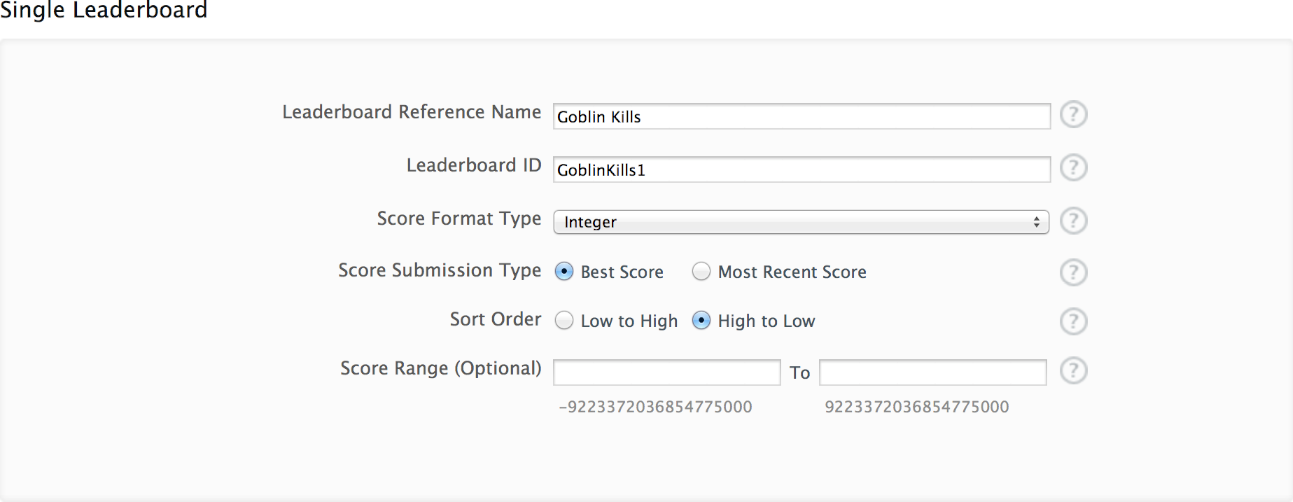
Task: Click the Score Range maximum input after To
Action: tap(932, 373)
